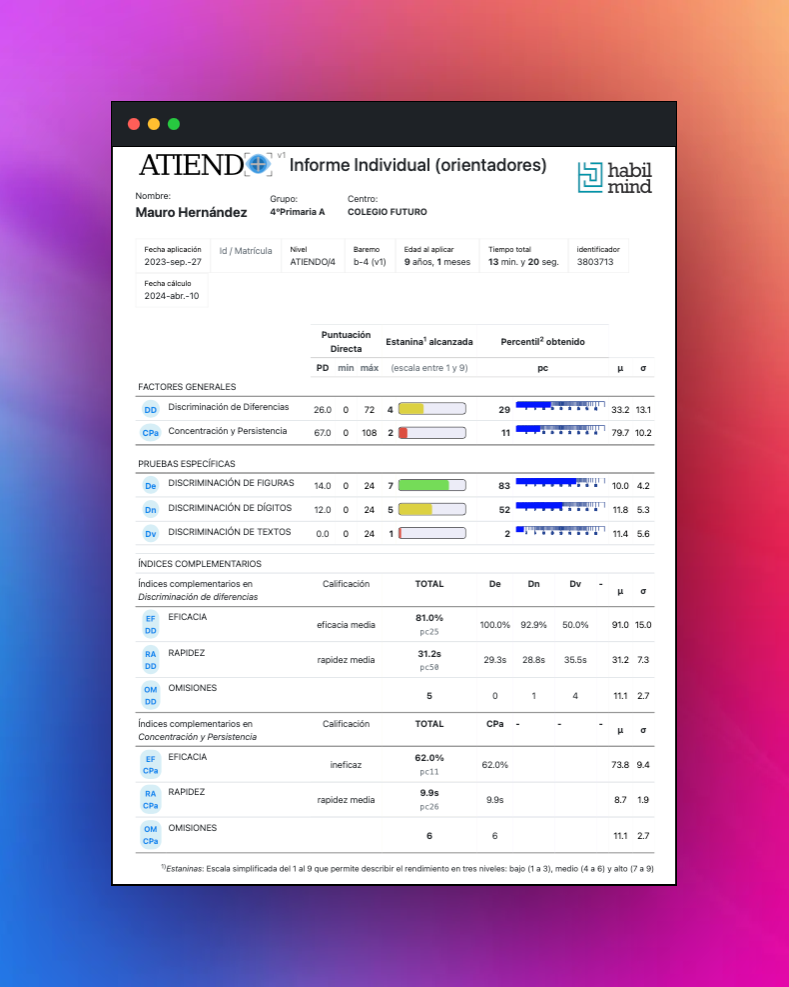The width and height of the screenshot is (789, 987).
Task: Click the PRUEBAS ESPECÍFICAS section heading
Action: point(186,464)
